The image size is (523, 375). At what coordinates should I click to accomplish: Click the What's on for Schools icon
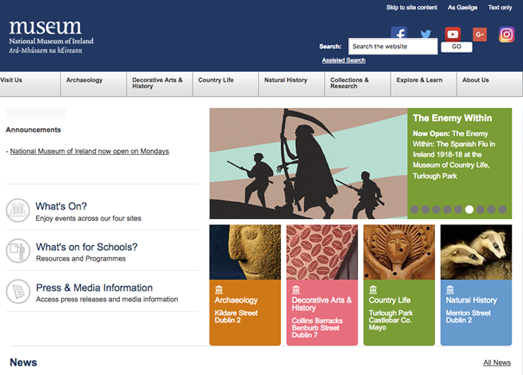18,251
